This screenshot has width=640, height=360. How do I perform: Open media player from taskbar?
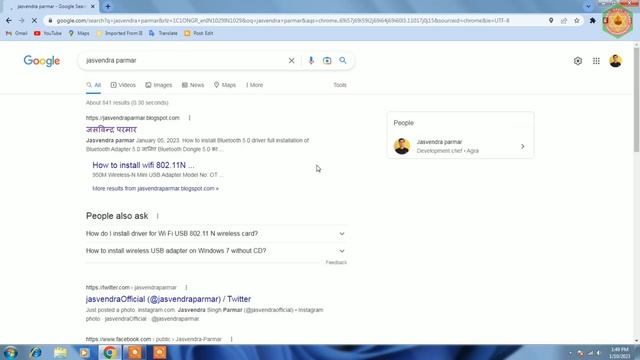point(84,353)
